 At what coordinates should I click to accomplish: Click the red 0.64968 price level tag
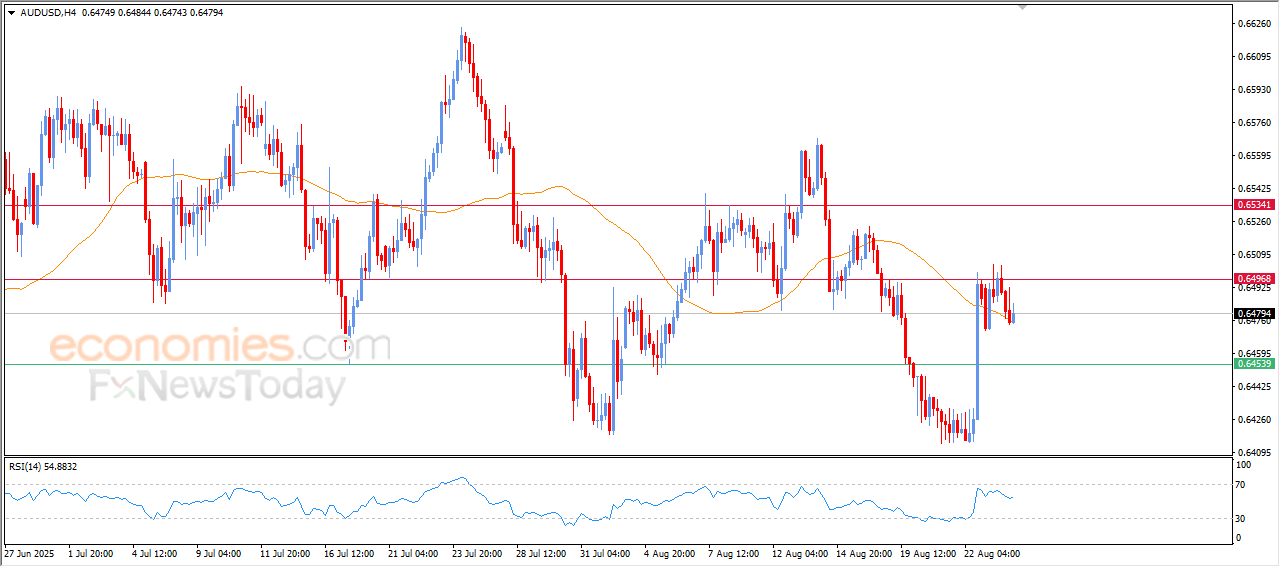coord(1254,279)
